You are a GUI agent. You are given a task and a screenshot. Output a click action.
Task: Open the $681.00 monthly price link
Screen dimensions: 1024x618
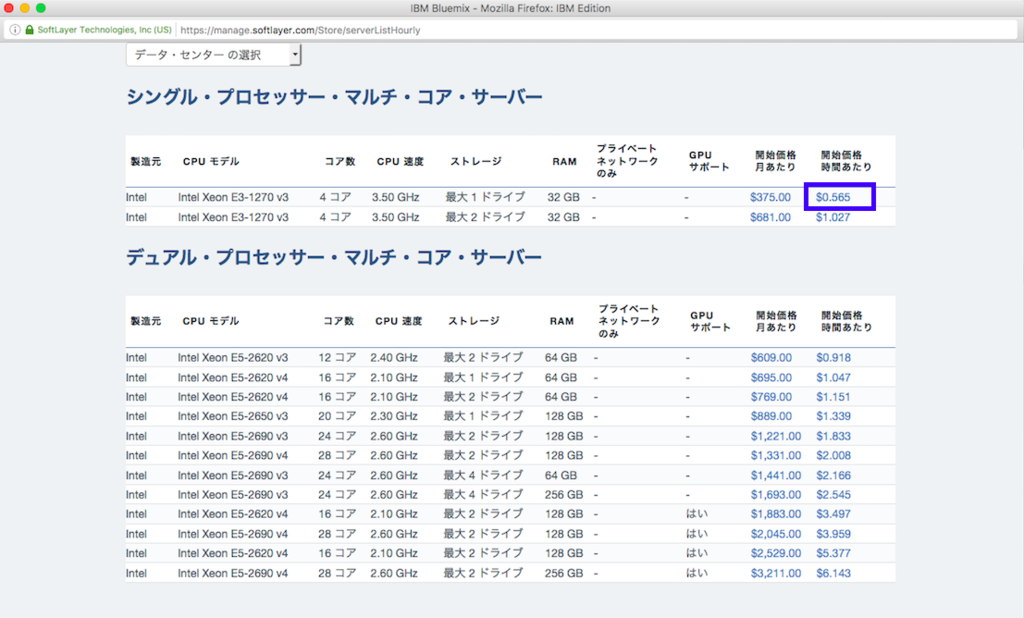point(770,218)
